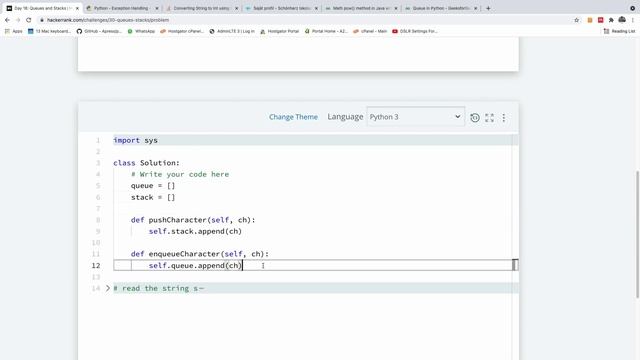The width and height of the screenshot is (640, 360).
Task: Open a new browser tab
Action: (x=488, y=8)
